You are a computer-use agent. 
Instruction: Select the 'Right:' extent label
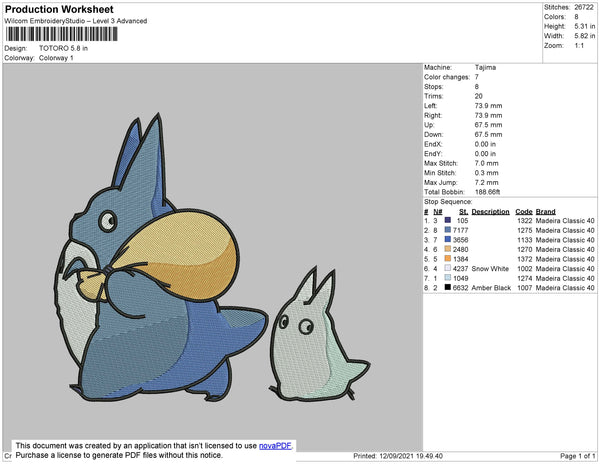point(433,115)
